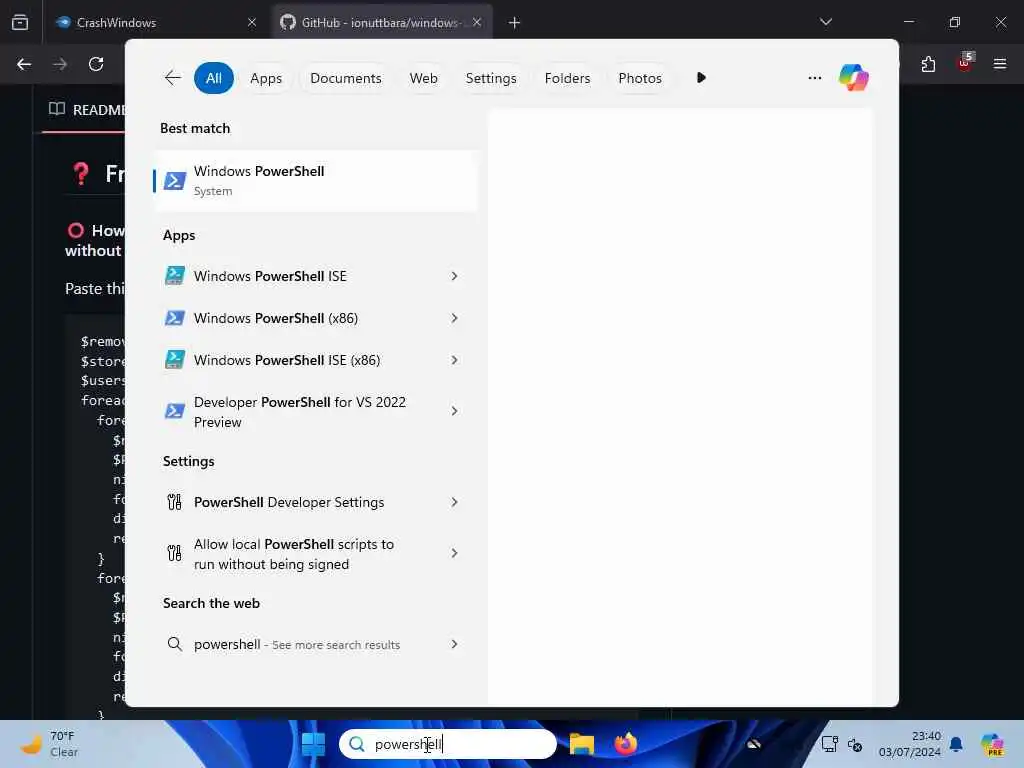Open Windows PowerShell best match
The image size is (1024, 768).
click(315, 181)
